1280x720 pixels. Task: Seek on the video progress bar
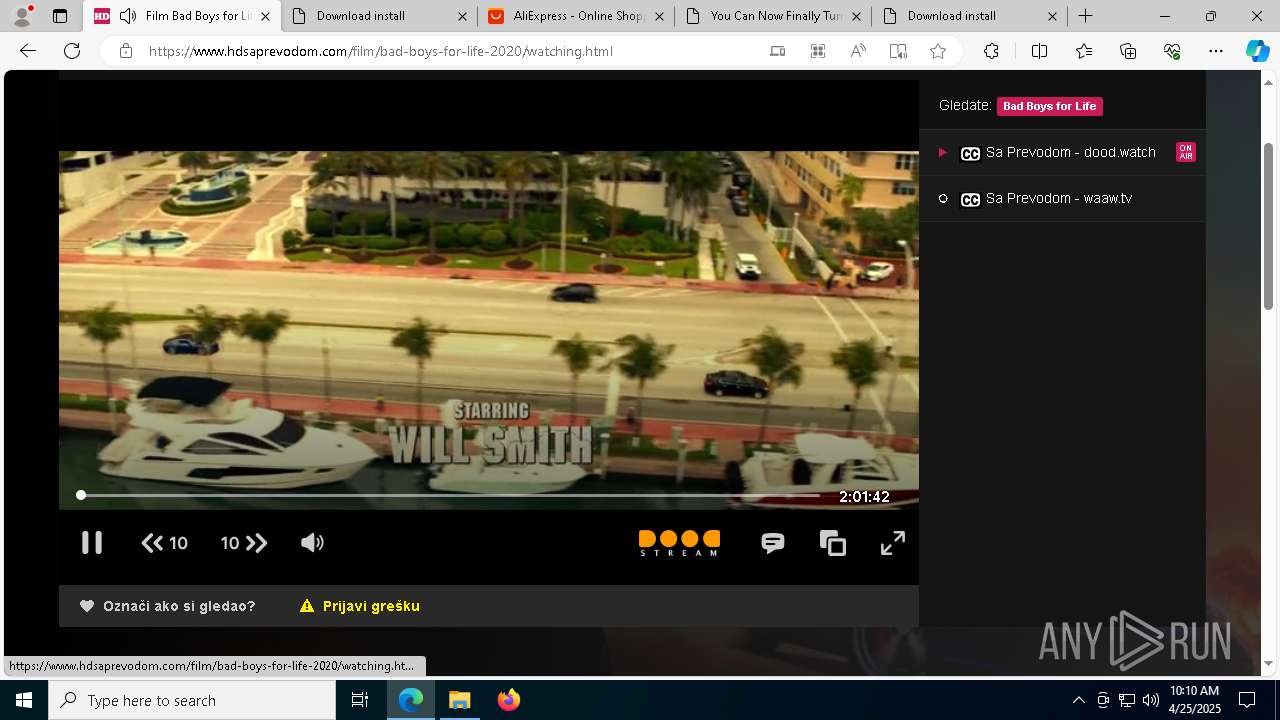tap(450, 495)
